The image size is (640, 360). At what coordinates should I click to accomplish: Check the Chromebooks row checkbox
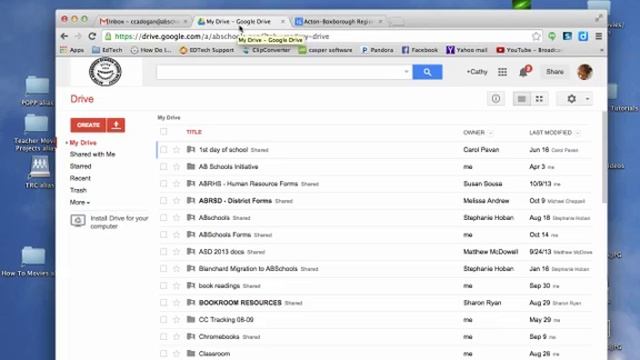[x=163, y=336]
